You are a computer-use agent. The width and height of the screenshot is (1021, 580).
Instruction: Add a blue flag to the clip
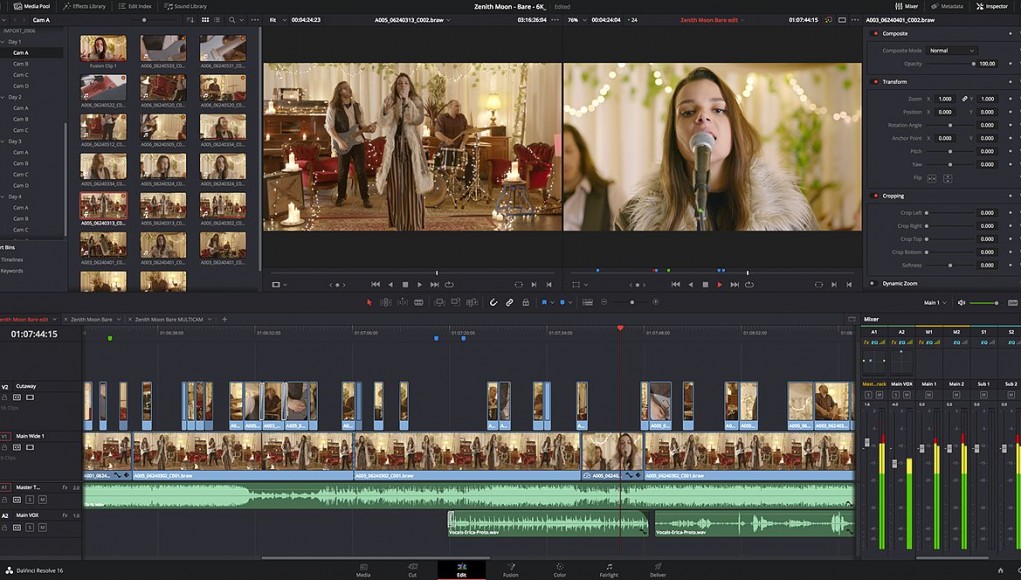[544, 302]
